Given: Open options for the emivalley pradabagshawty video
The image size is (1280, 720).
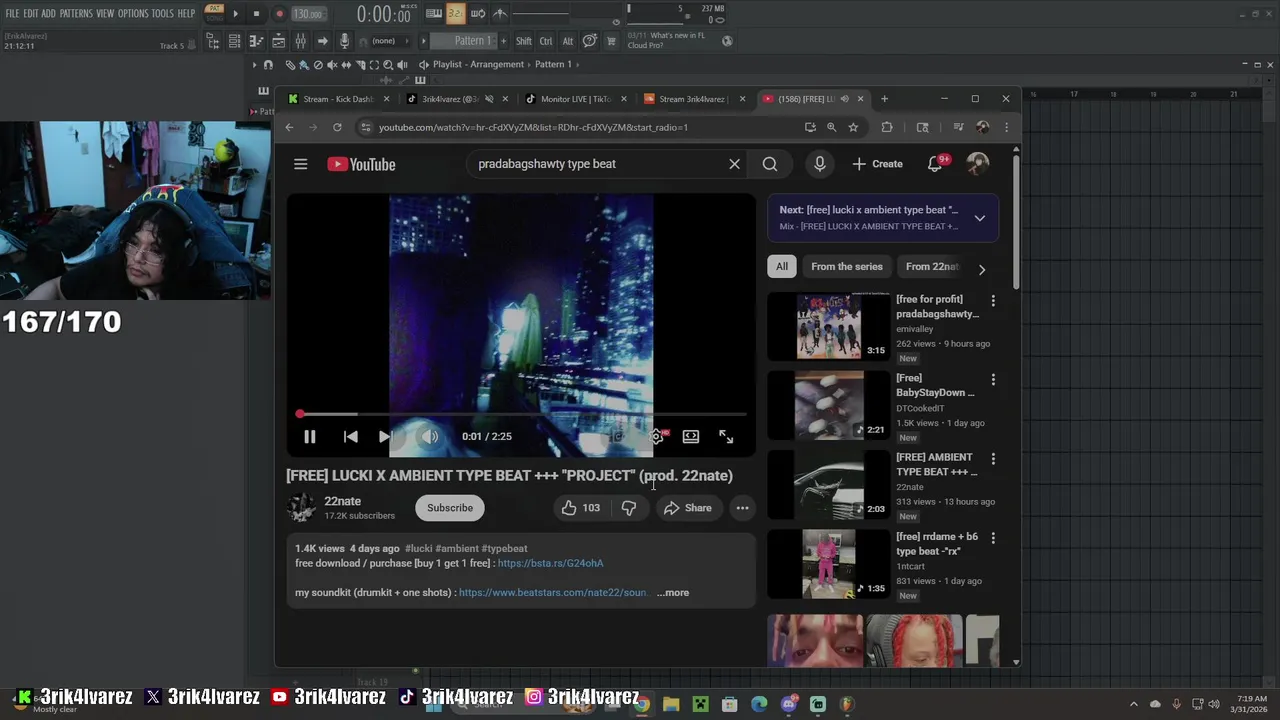Looking at the screenshot, I should click(x=993, y=300).
